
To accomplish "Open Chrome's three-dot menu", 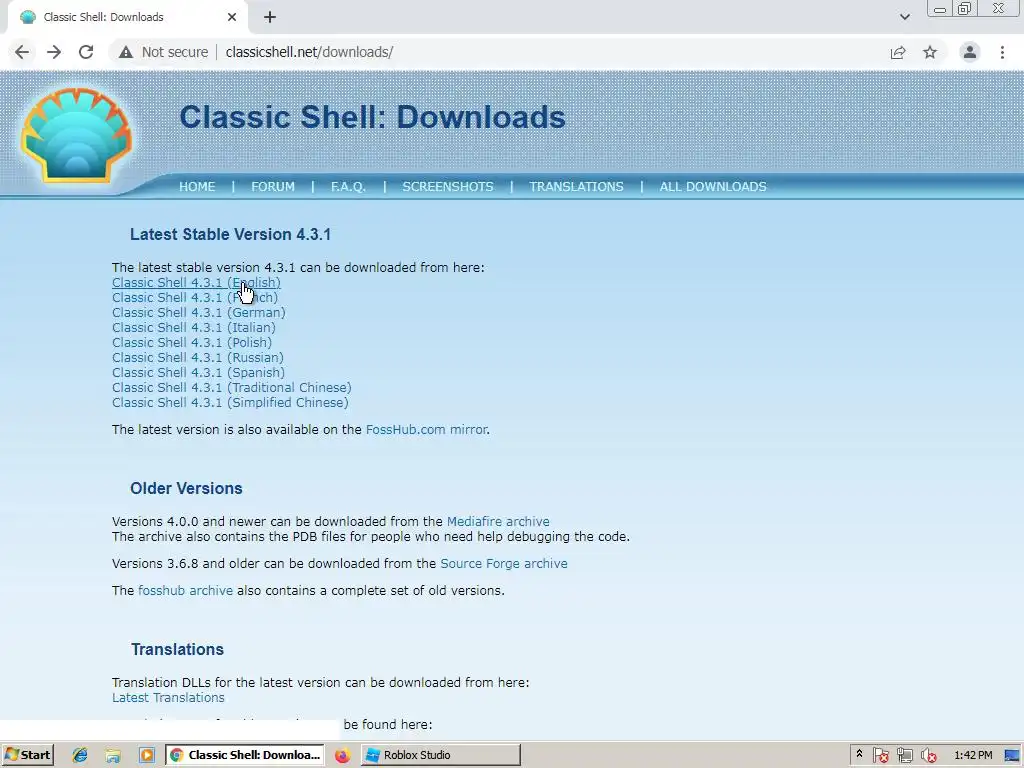I will (x=1002, y=52).
